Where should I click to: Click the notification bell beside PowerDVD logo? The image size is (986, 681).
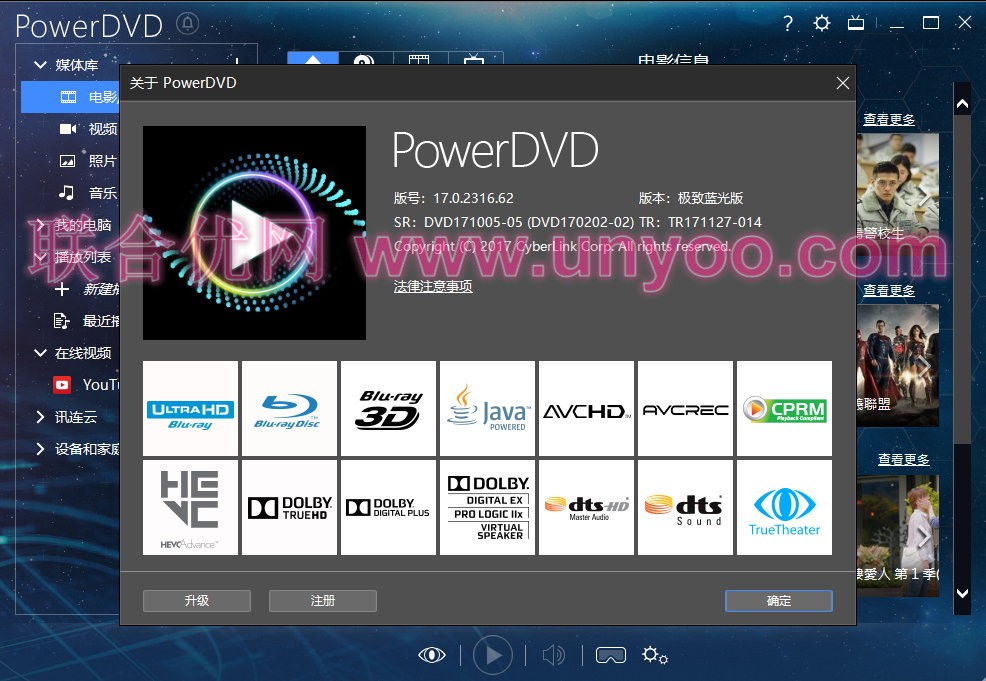click(x=187, y=24)
